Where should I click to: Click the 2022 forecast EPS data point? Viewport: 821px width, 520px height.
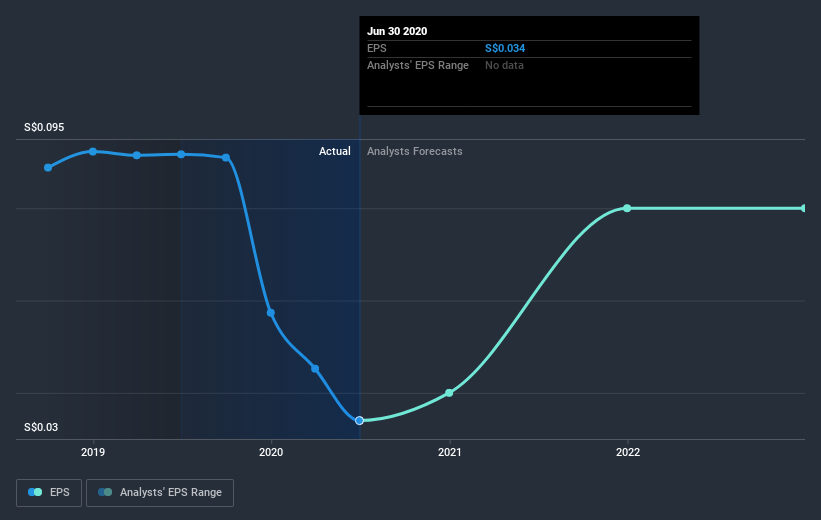pyautogui.click(x=627, y=208)
